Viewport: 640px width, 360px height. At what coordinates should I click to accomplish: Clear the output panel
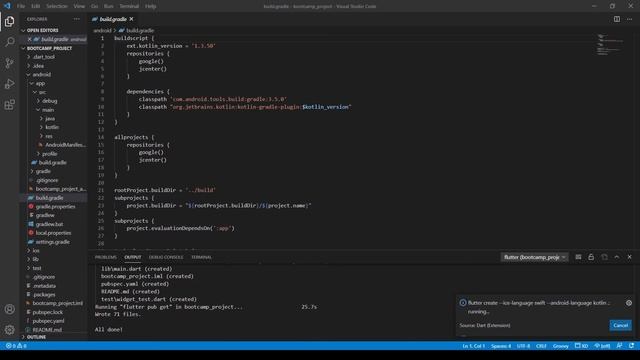[578, 257]
